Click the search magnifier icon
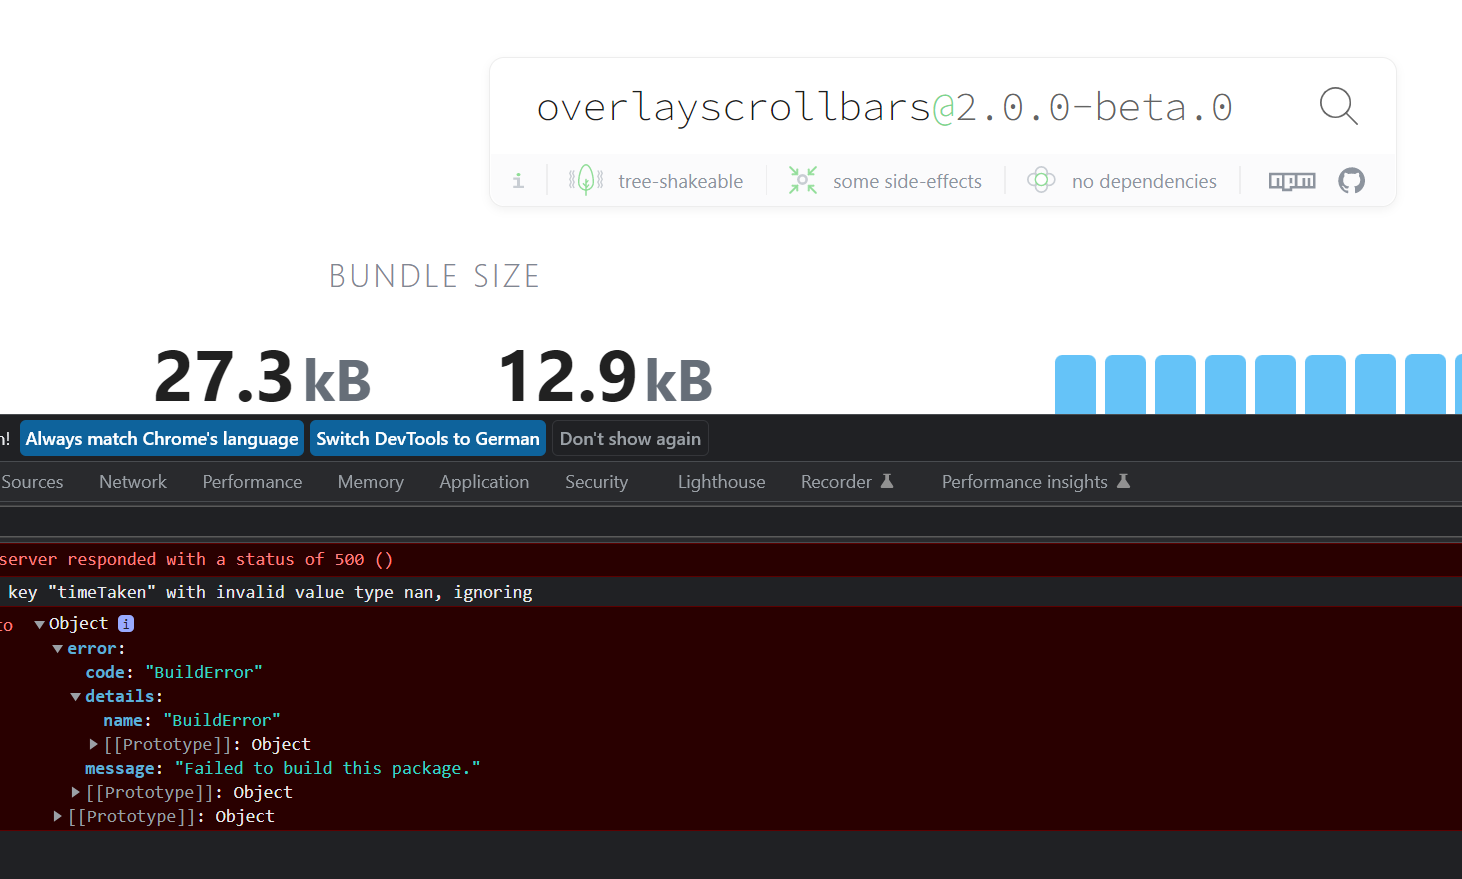This screenshot has height=879, width=1462. click(1337, 105)
